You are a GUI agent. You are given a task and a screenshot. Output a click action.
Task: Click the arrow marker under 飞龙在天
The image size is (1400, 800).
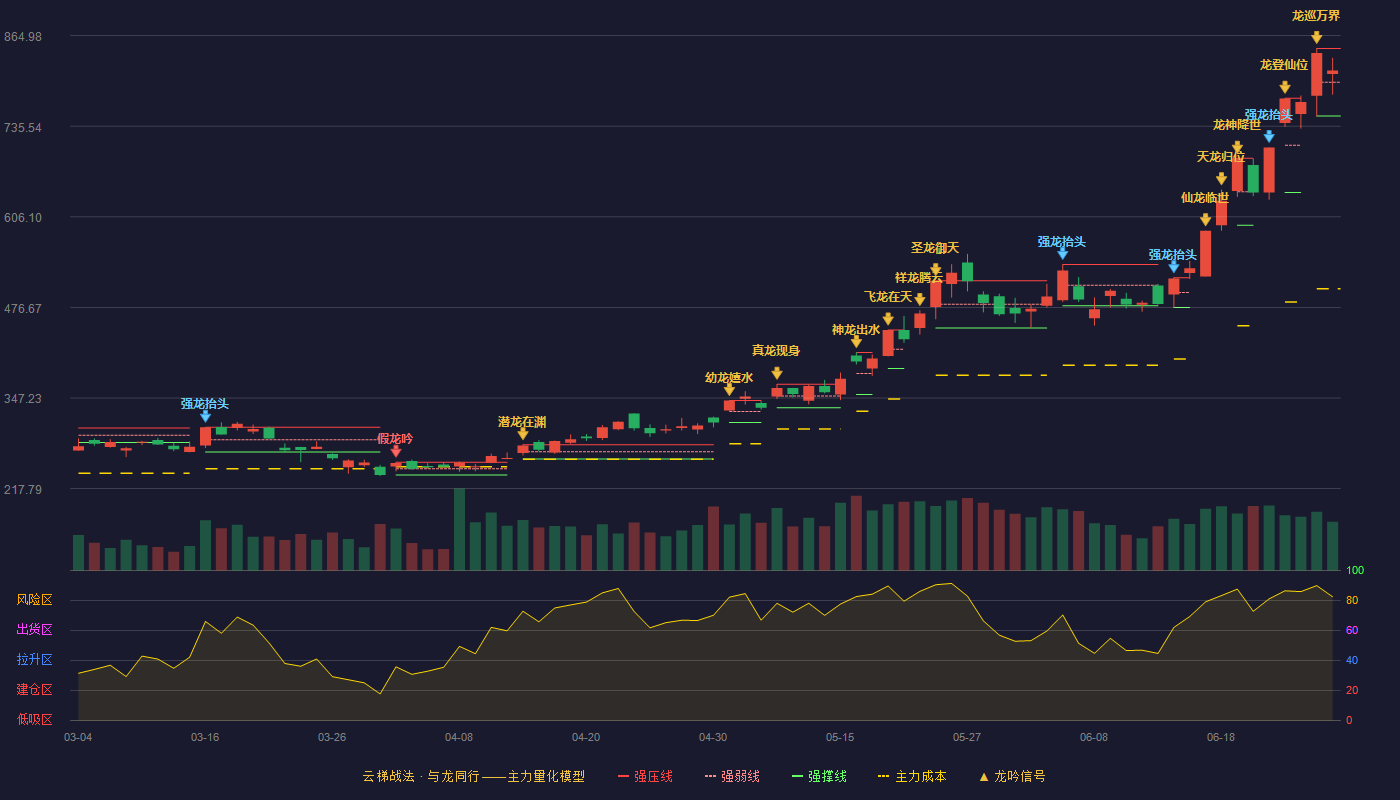tap(888, 320)
